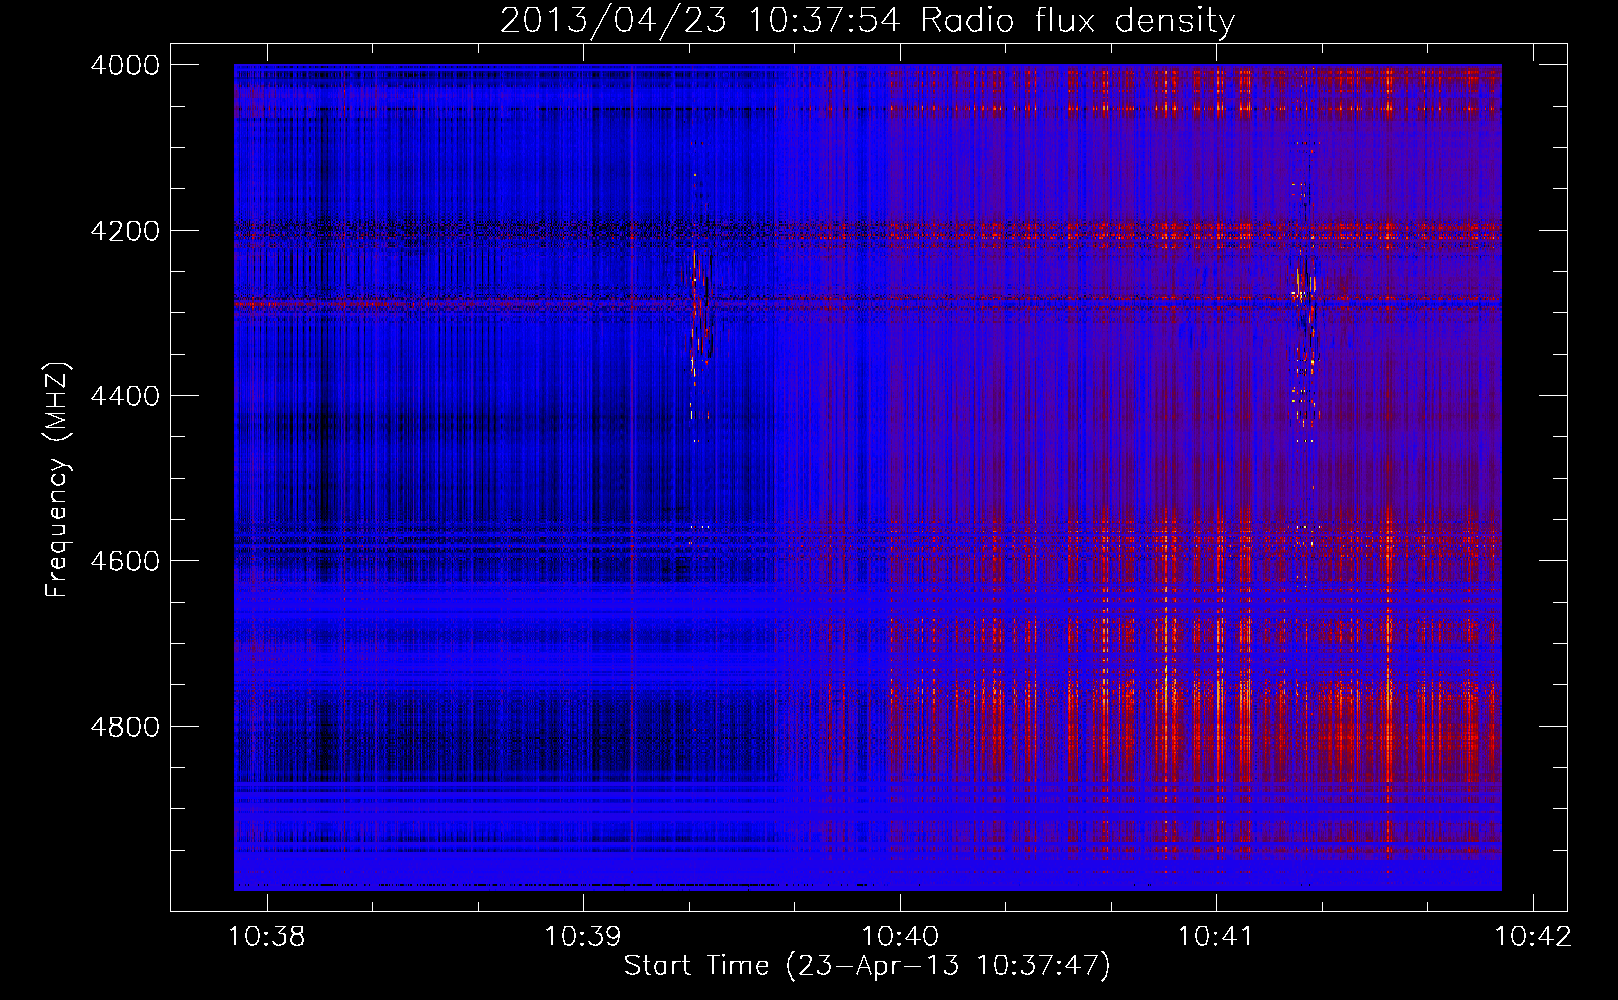Click the plot title '2013/04/23 10:37:54 Radio flux density'
The height and width of the screenshot is (1000, 1618).
[x=867, y=20]
